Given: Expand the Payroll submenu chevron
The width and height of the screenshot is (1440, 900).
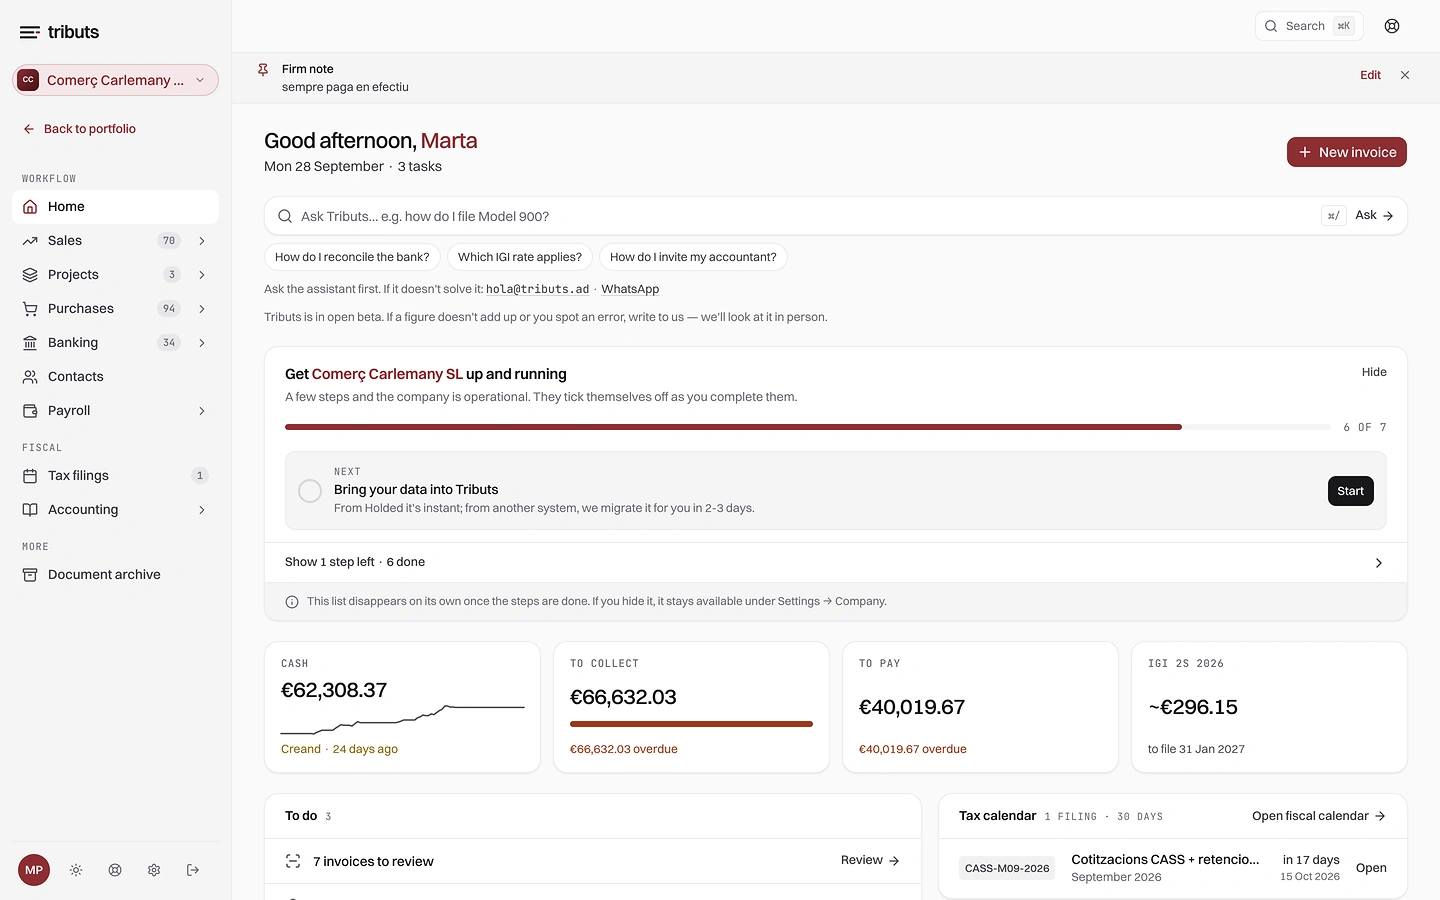Looking at the screenshot, I should (x=202, y=411).
